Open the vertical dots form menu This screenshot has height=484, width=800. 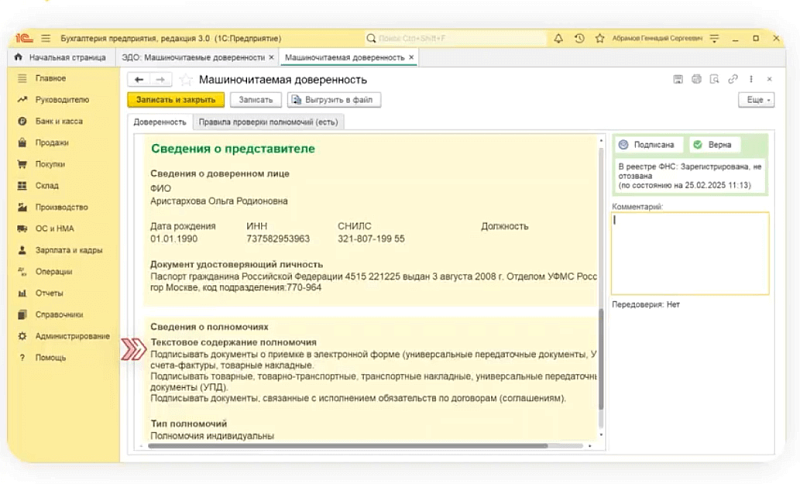[x=751, y=79]
